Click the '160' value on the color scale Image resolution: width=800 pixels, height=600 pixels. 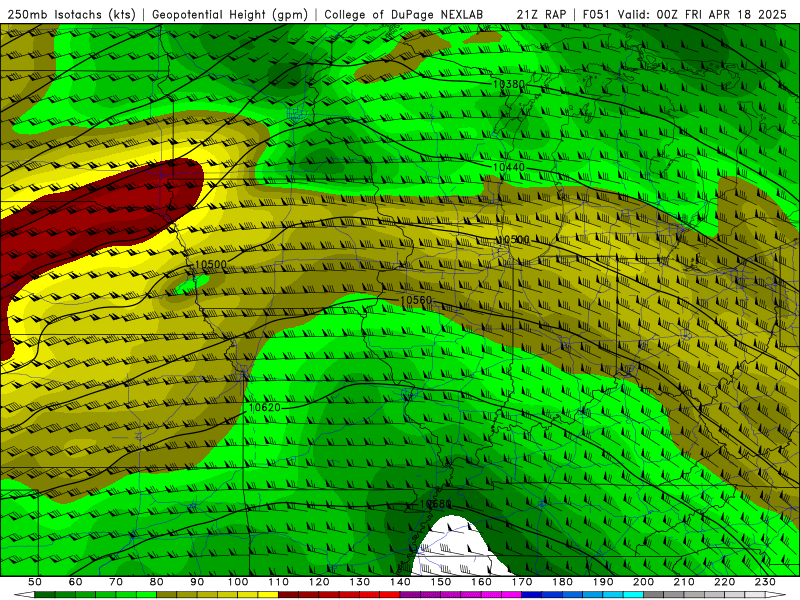click(482, 582)
